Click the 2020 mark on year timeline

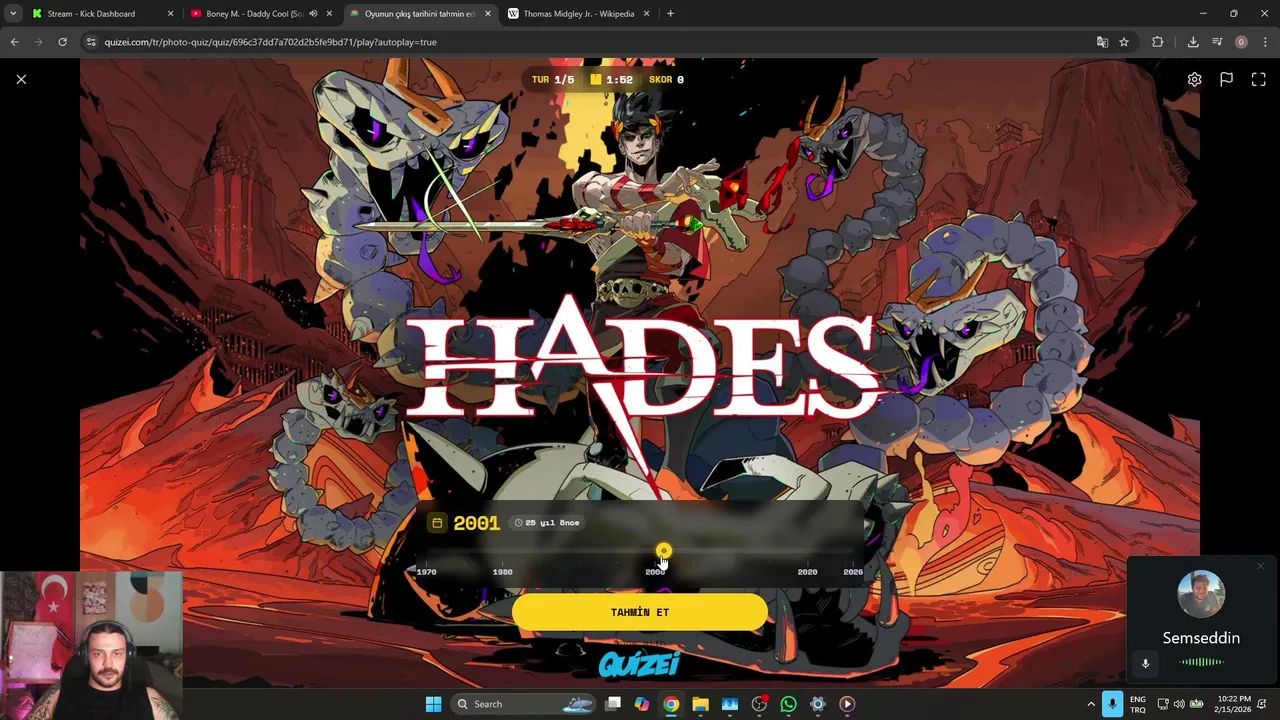click(x=807, y=572)
